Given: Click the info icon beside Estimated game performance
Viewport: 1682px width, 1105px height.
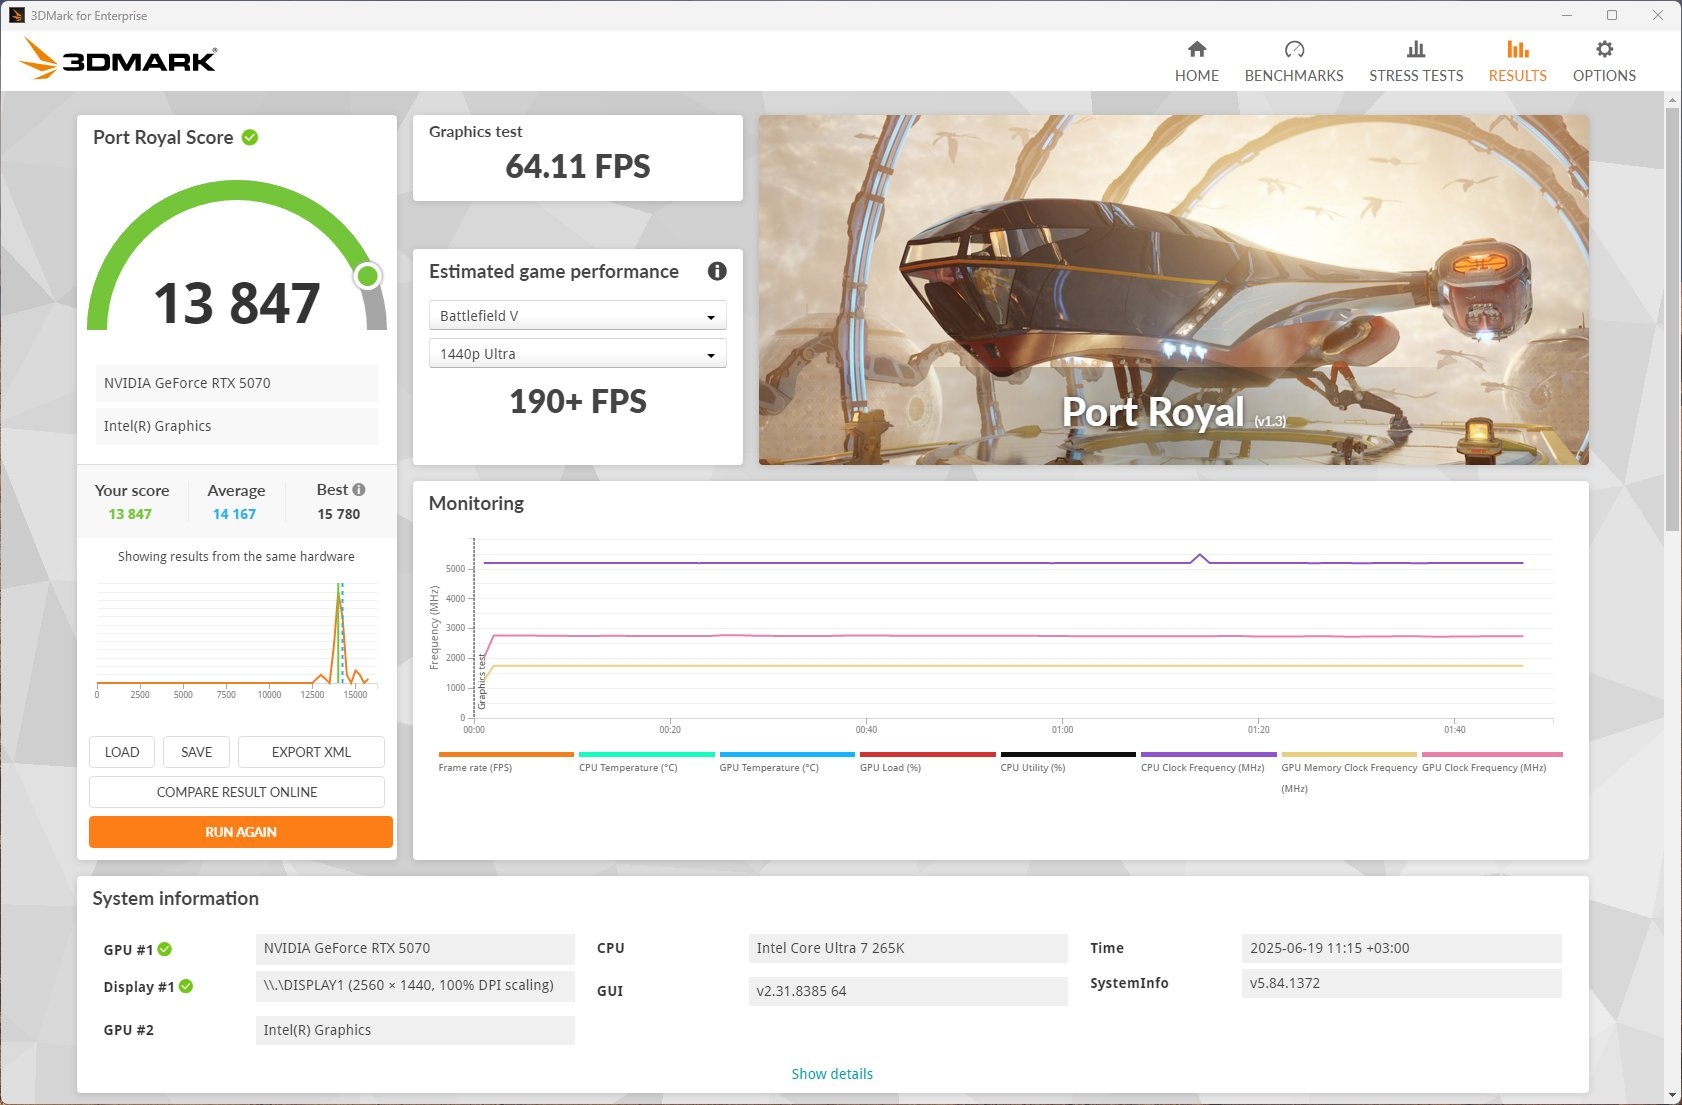Looking at the screenshot, I should coord(717,271).
